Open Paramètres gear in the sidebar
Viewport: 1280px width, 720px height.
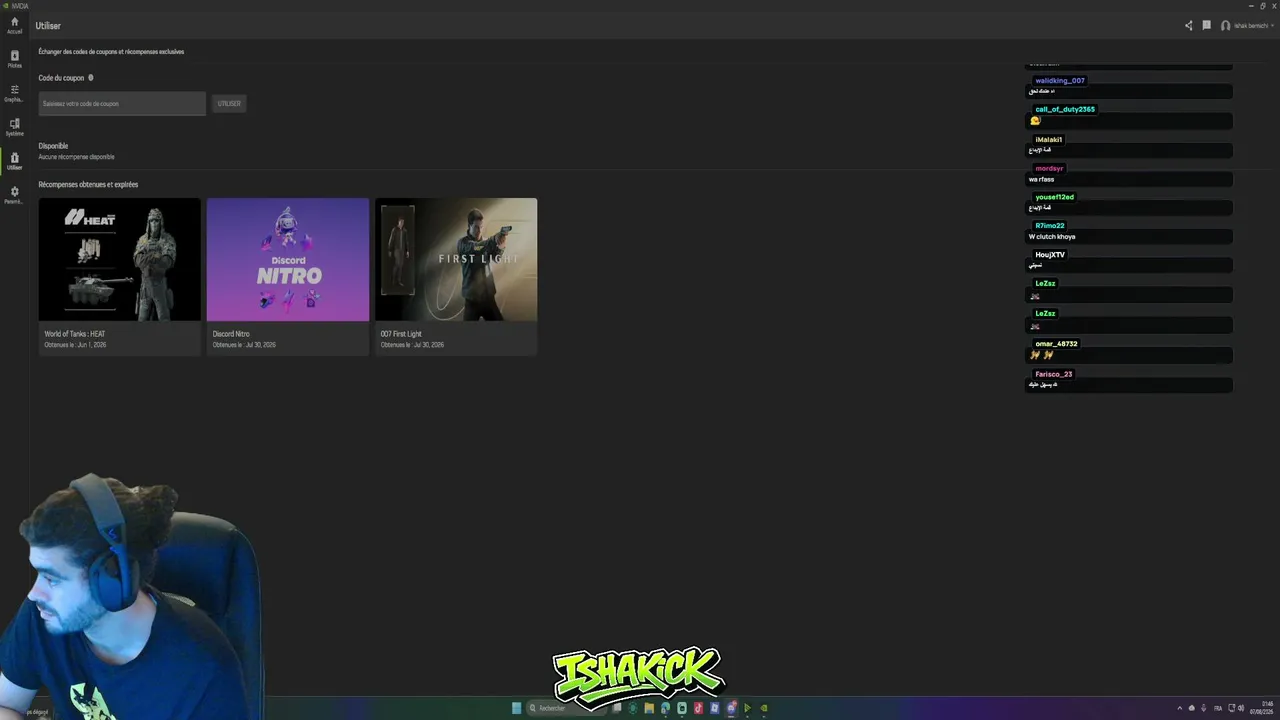pos(14,195)
